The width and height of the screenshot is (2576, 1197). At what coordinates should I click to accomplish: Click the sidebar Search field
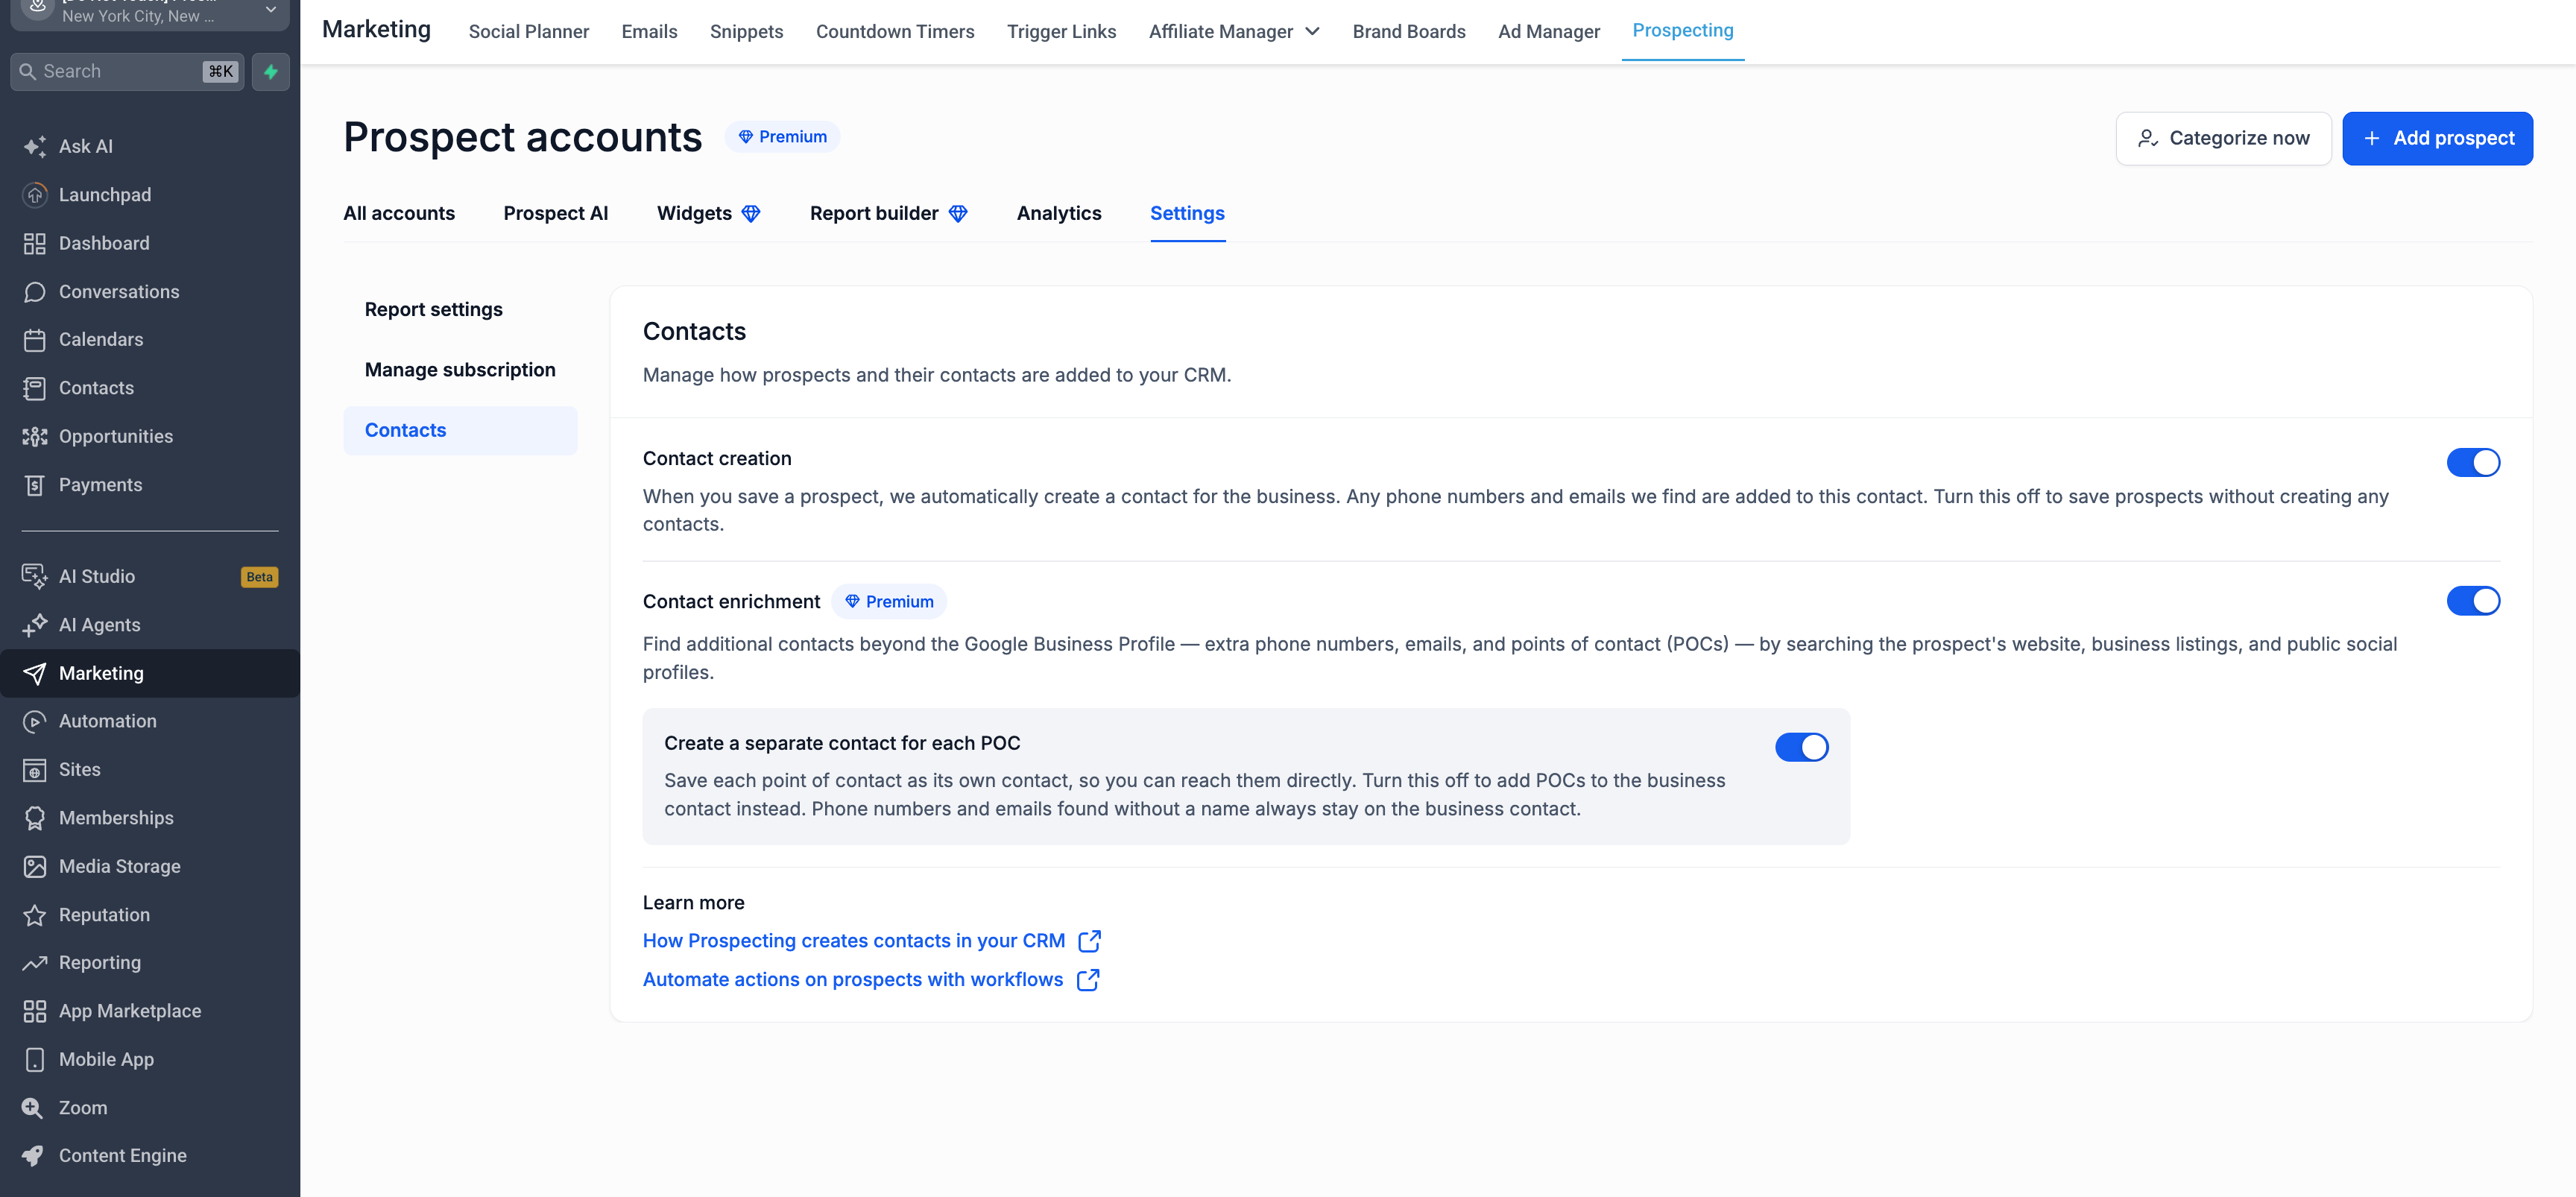pos(126,72)
